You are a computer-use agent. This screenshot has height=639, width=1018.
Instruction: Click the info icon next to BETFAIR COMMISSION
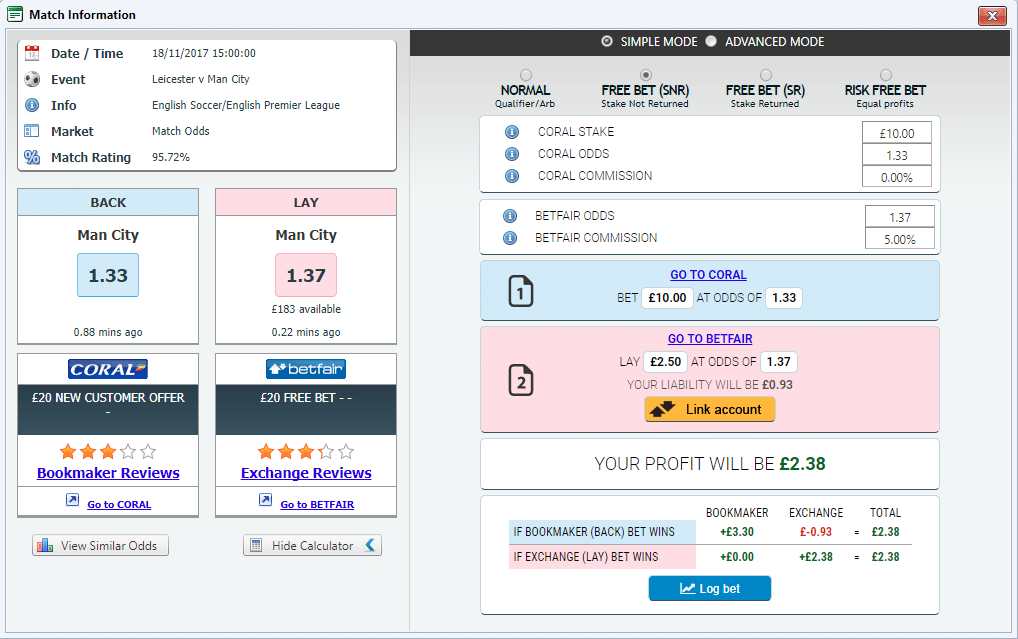tap(511, 238)
